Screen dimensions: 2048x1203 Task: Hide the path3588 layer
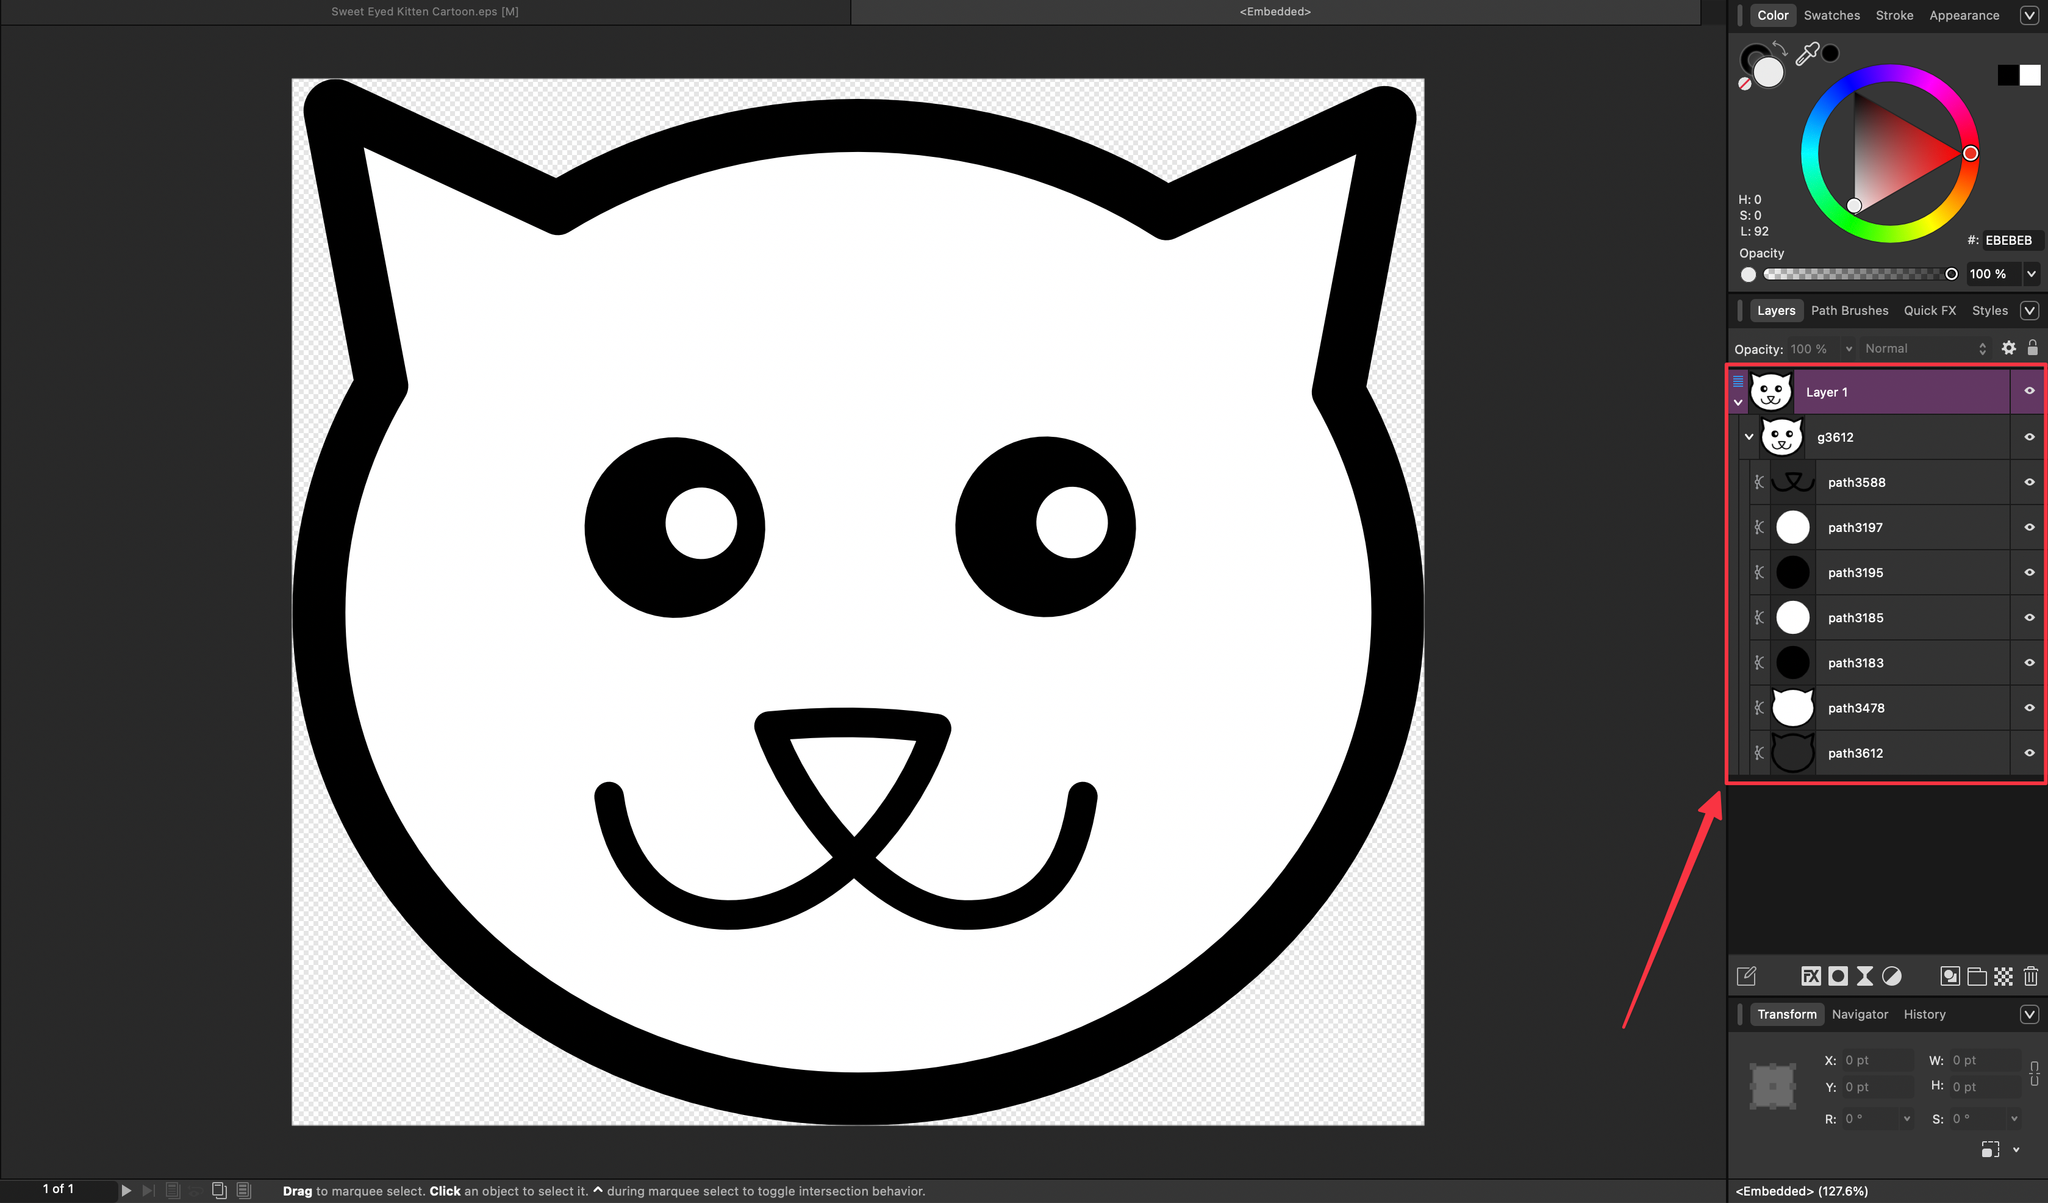pos(2029,482)
